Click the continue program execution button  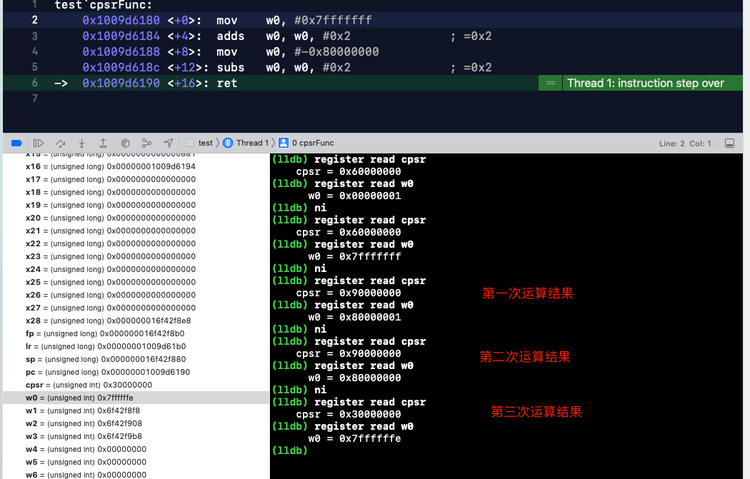39,143
